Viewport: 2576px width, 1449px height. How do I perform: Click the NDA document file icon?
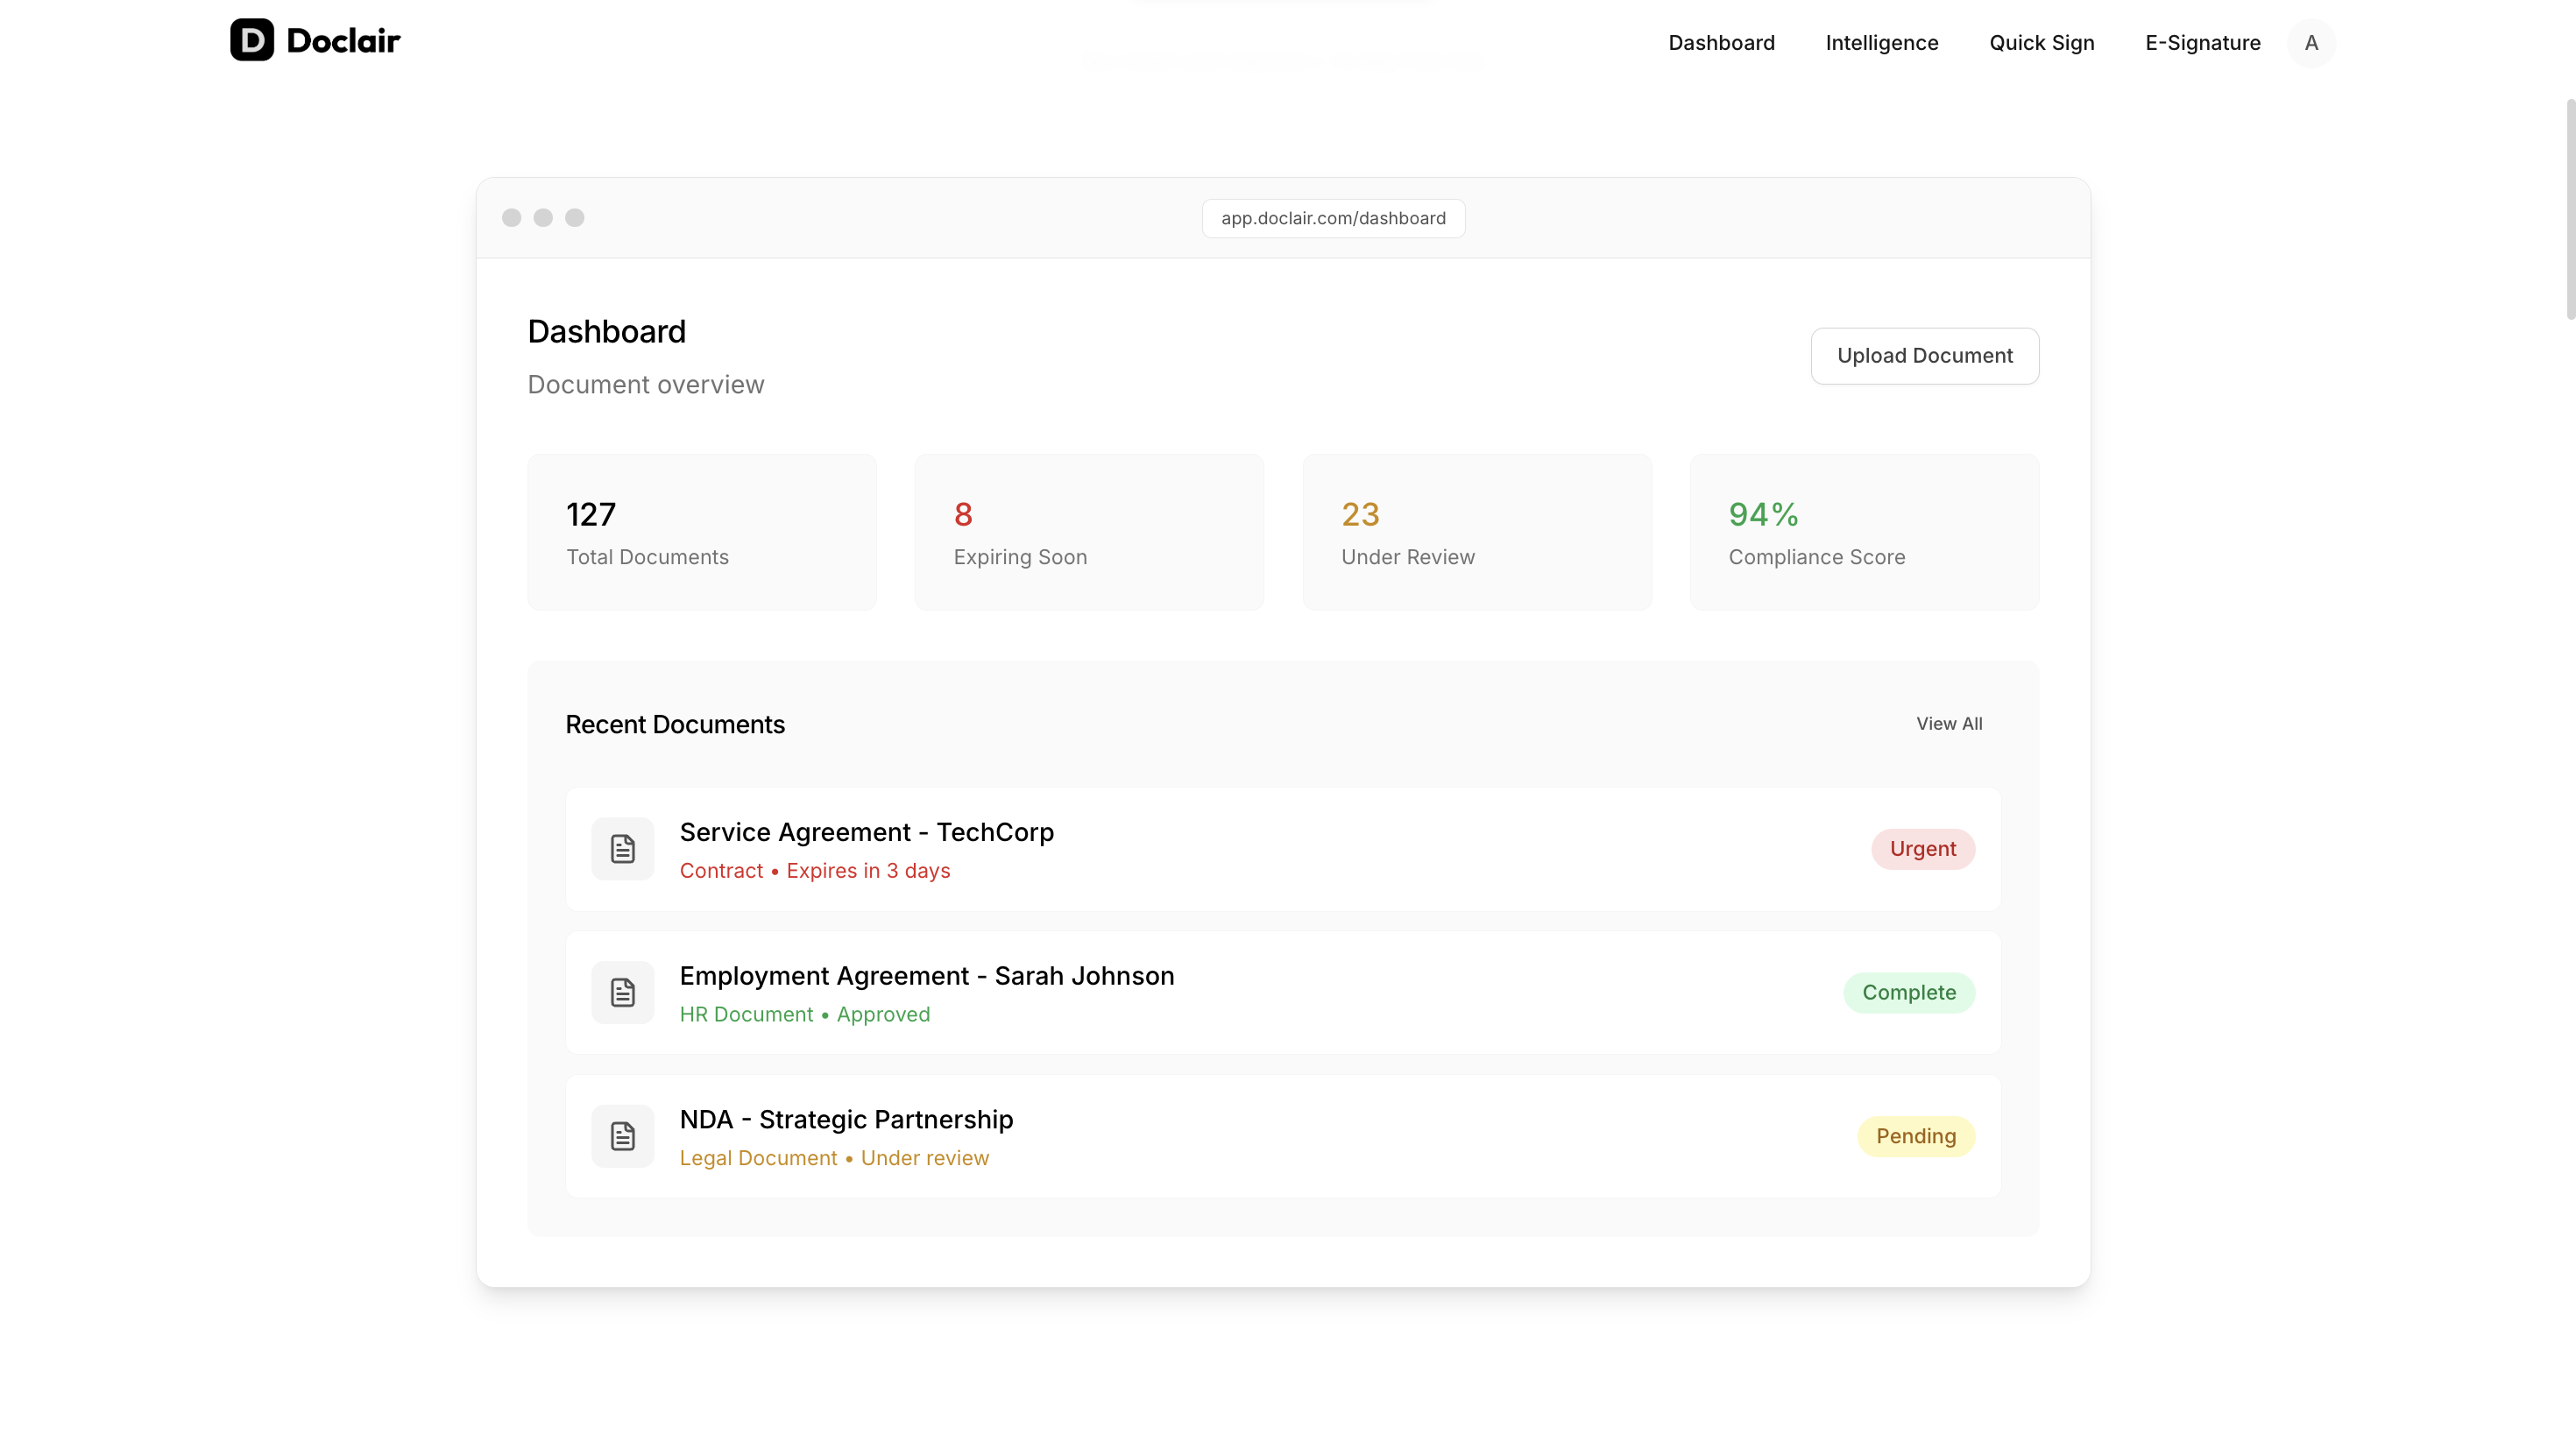622,1136
